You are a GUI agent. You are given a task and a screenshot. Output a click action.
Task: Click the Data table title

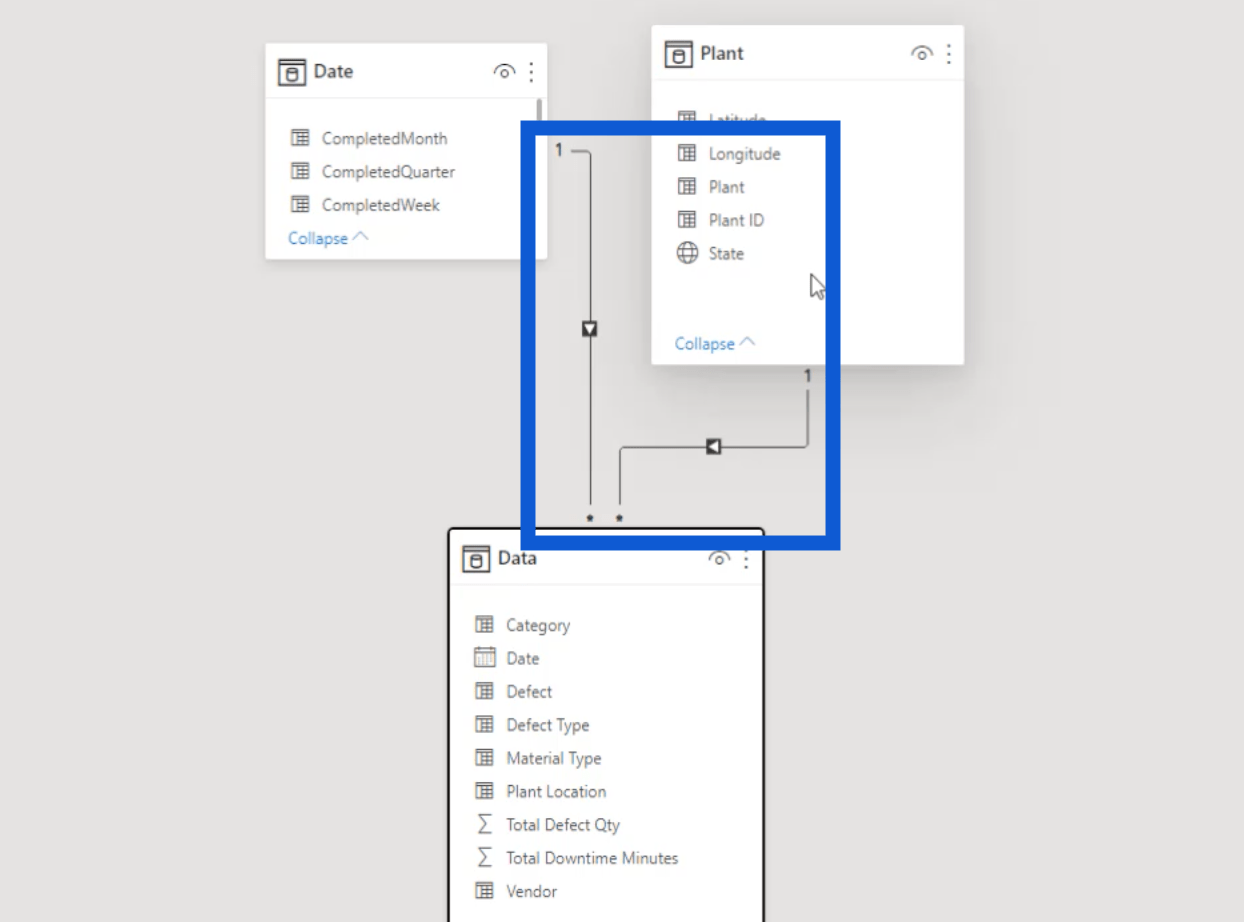click(x=517, y=559)
